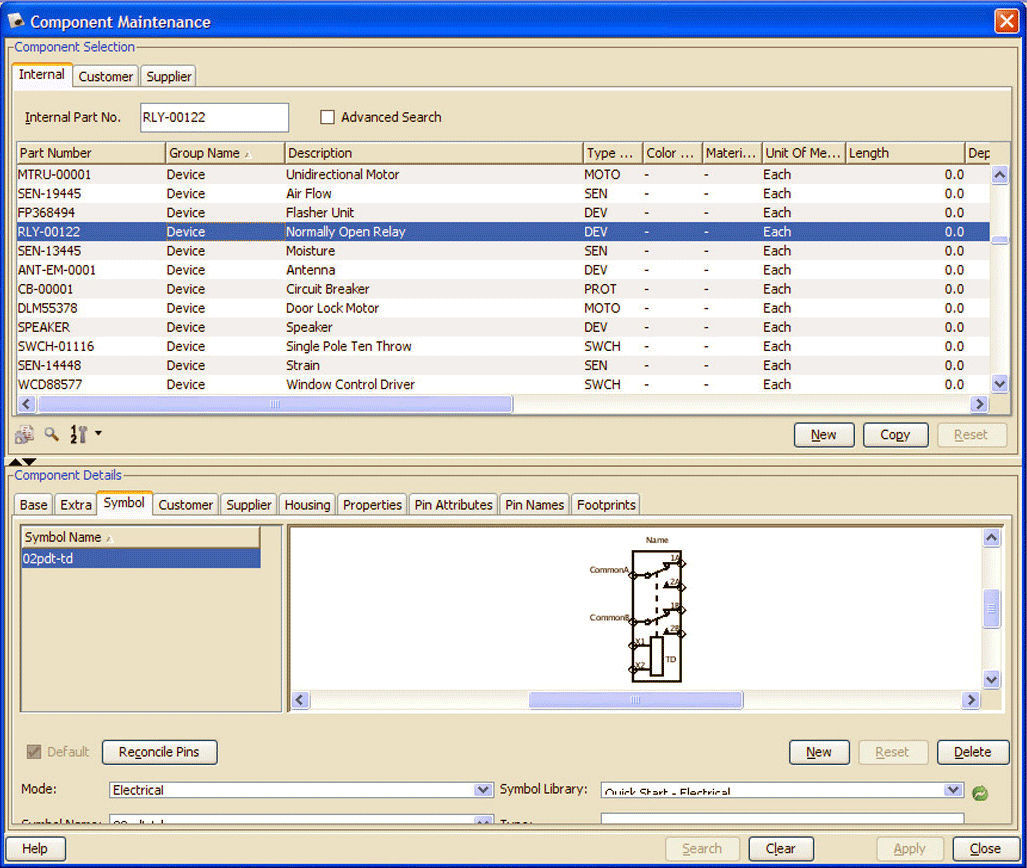Click table vertical scrollbar up arrow
1027x868 pixels.
point(999,174)
